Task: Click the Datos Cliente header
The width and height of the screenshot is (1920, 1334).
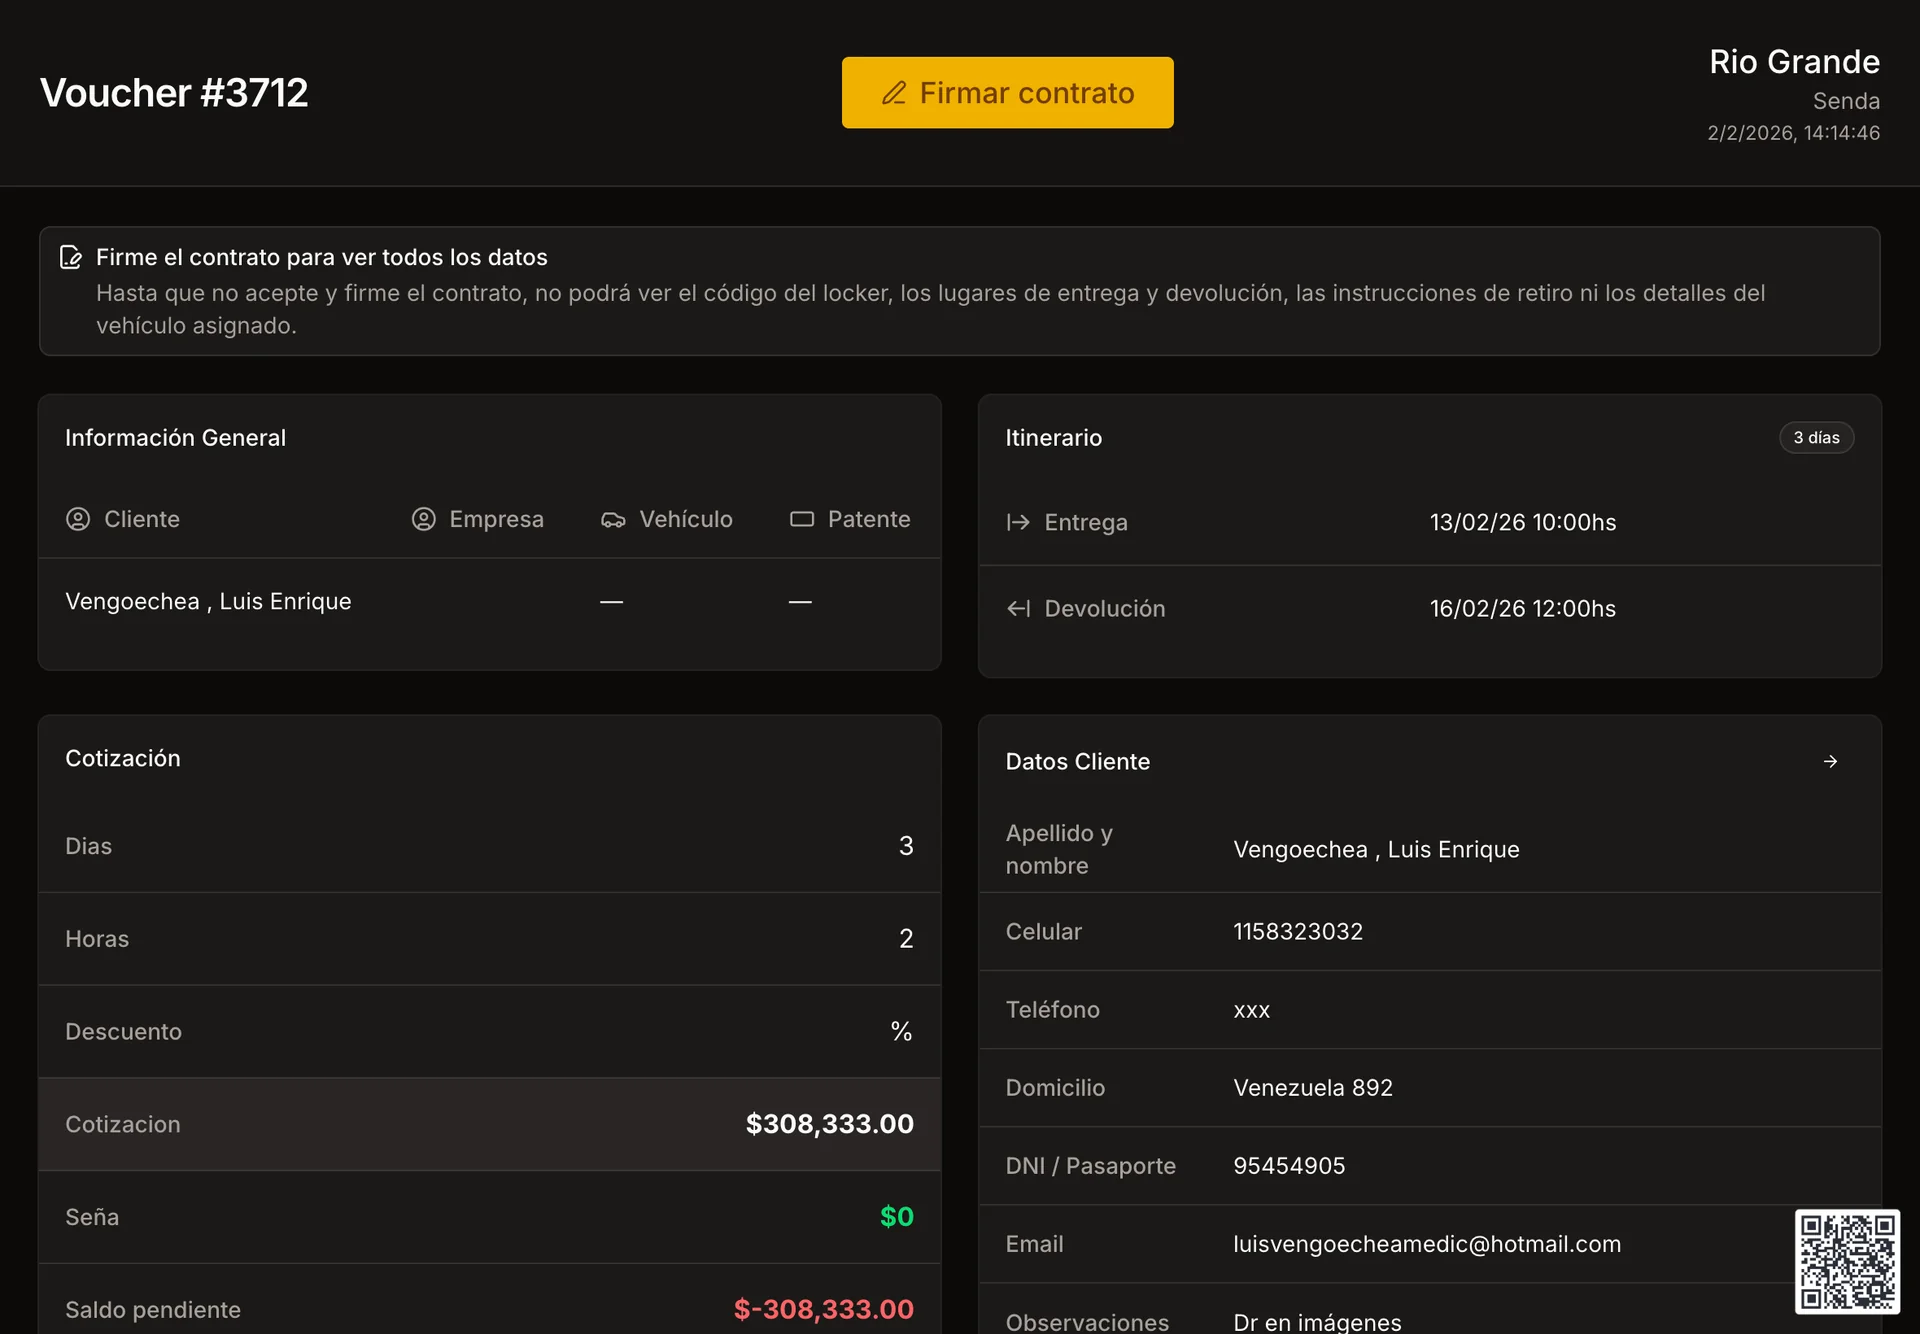Action: click(x=1077, y=761)
